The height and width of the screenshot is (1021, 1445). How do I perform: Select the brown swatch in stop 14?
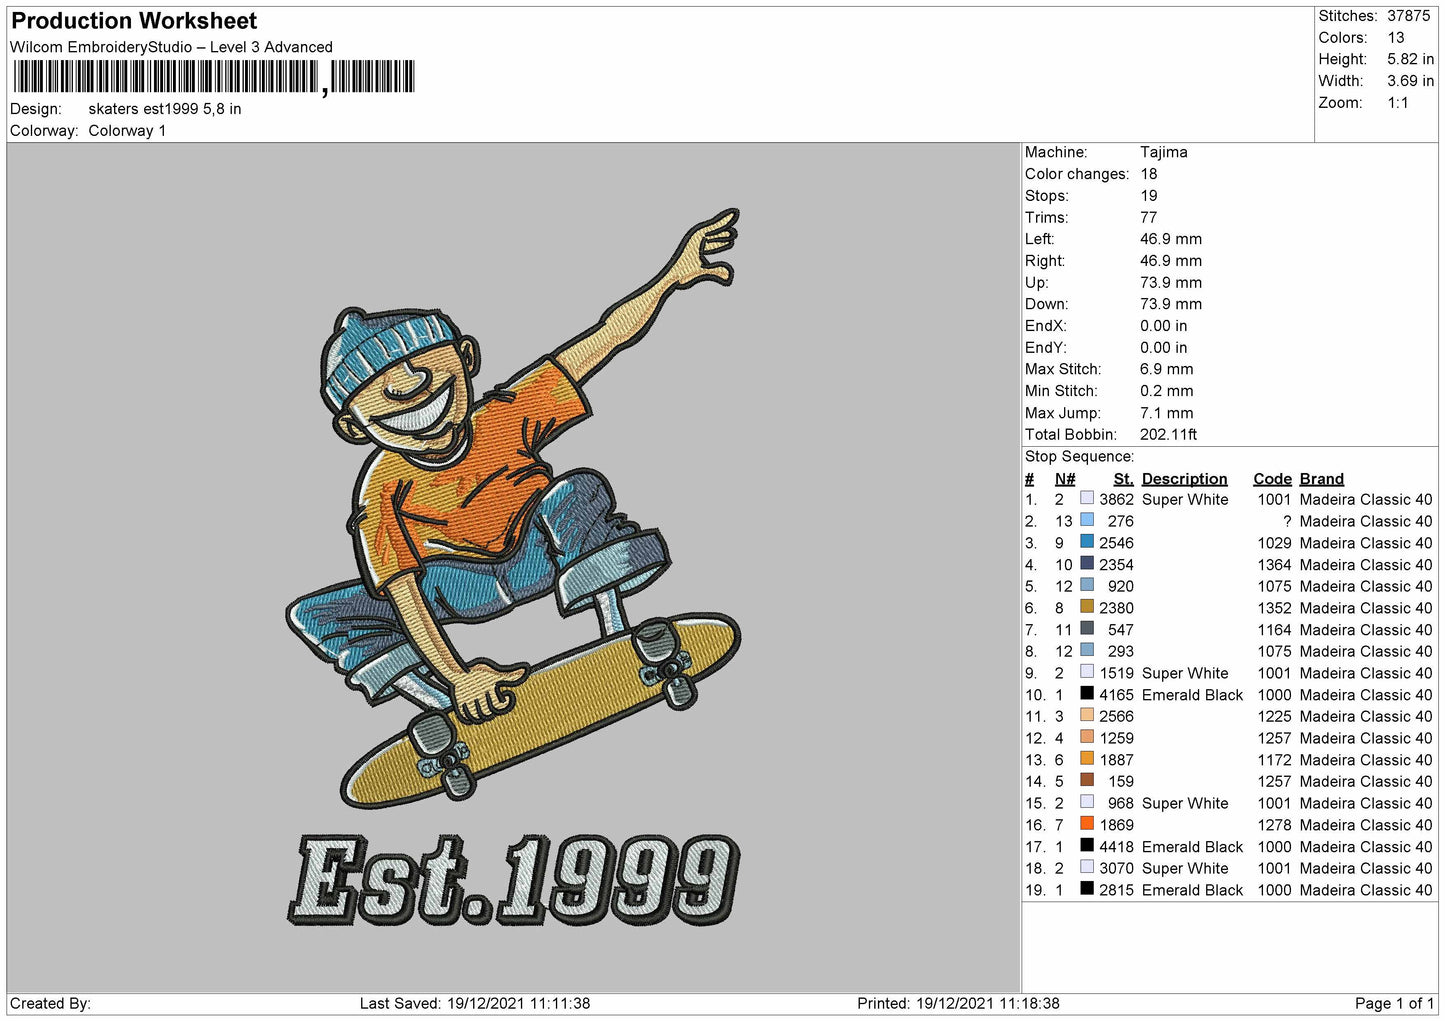coord(1087,780)
